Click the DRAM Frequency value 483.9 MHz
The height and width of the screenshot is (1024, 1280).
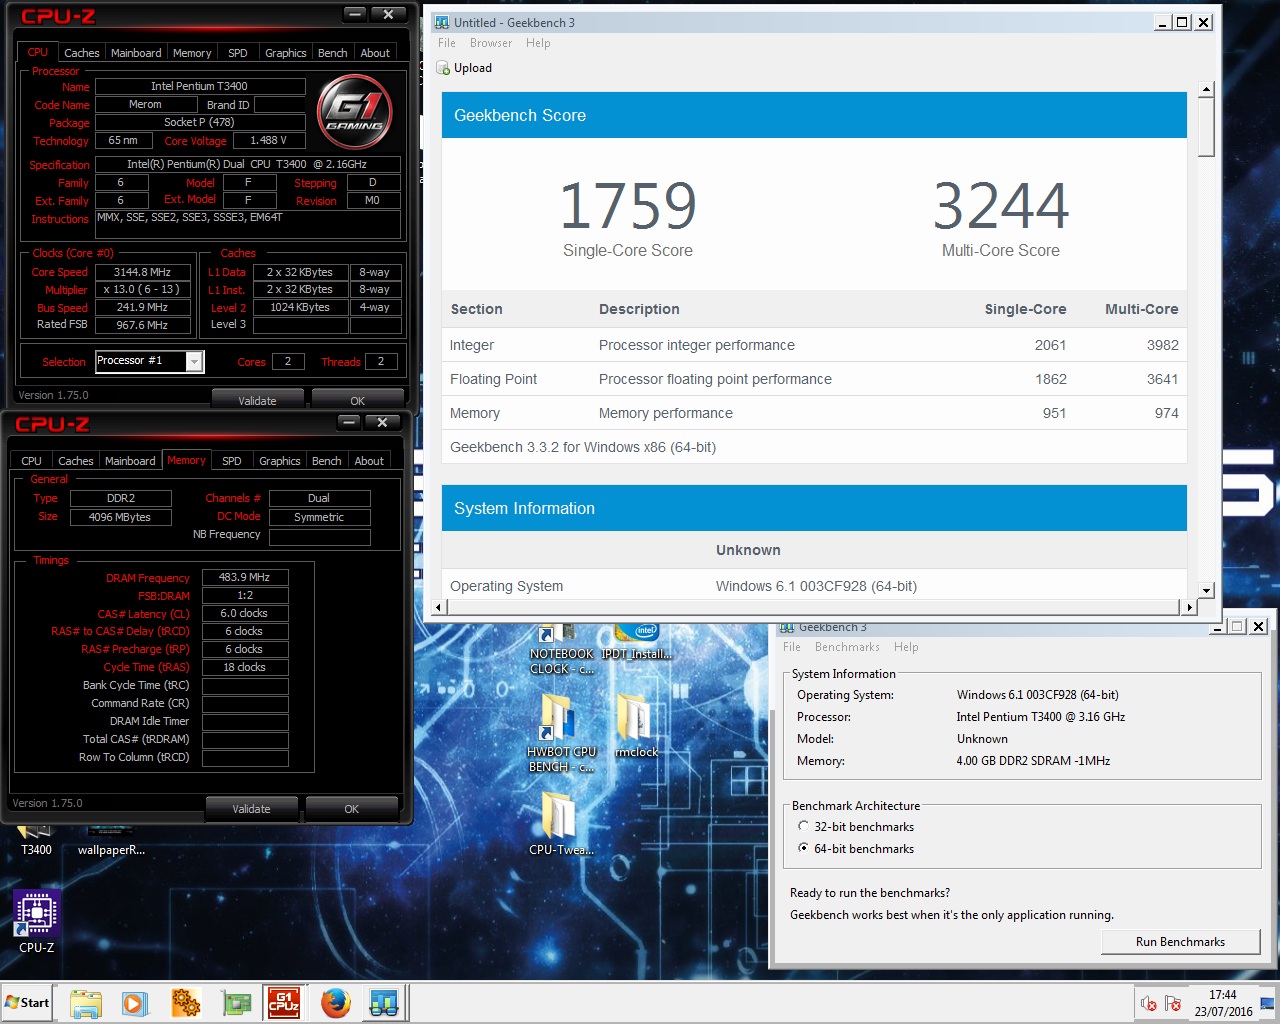point(245,577)
